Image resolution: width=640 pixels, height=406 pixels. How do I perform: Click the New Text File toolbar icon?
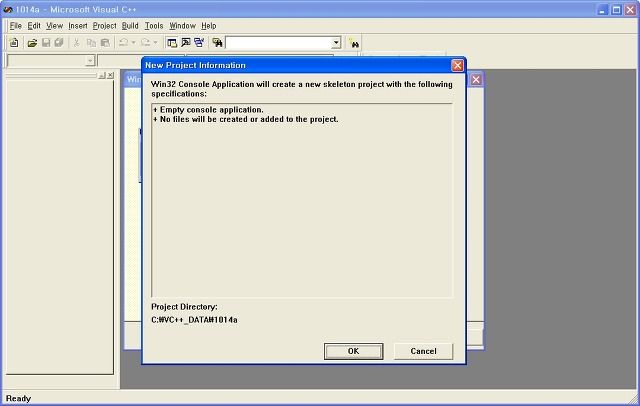[x=14, y=42]
